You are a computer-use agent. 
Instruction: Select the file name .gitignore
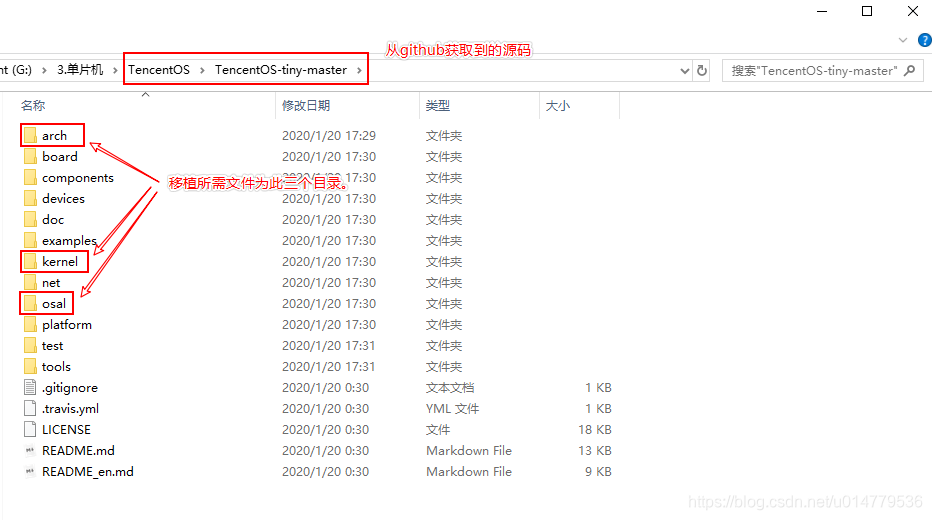coord(70,387)
